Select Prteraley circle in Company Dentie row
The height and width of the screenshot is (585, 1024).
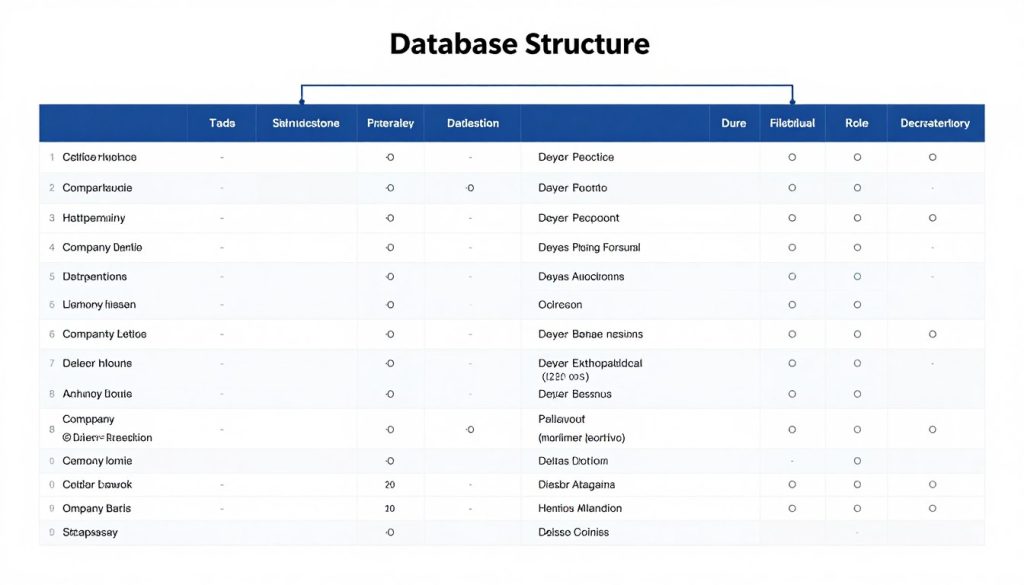(390, 247)
